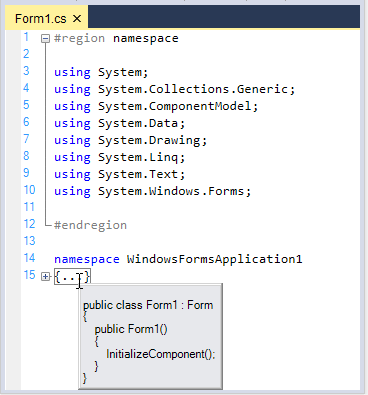This screenshot has height=395, width=368.
Task: Close the Form1.cs tab
Action: pyautogui.click(x=77, y=19)
